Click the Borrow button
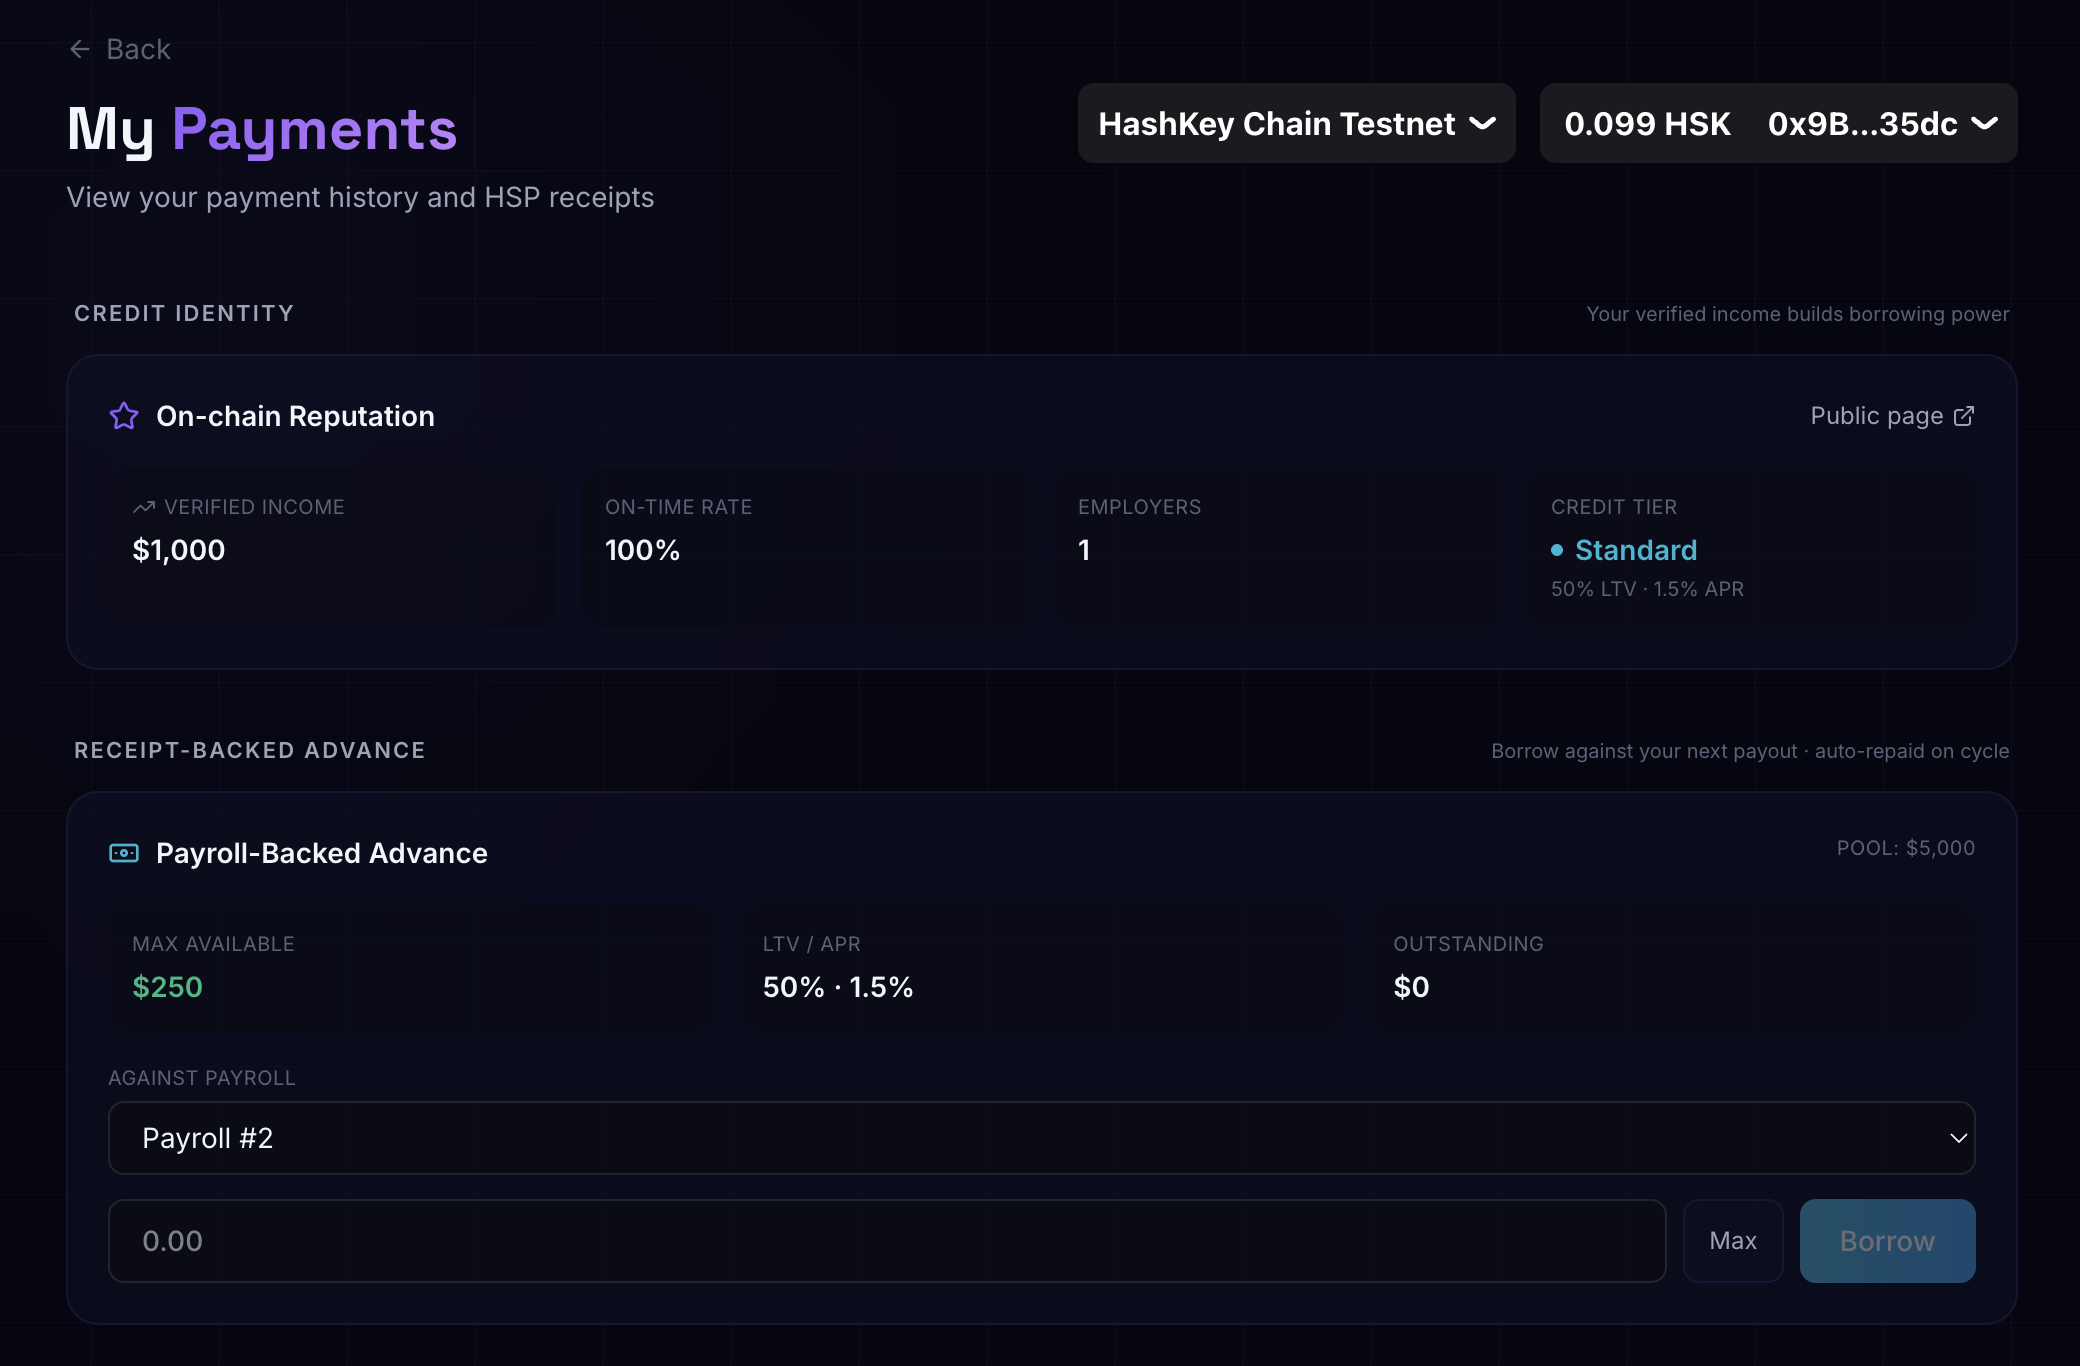 point(1887,1241)
